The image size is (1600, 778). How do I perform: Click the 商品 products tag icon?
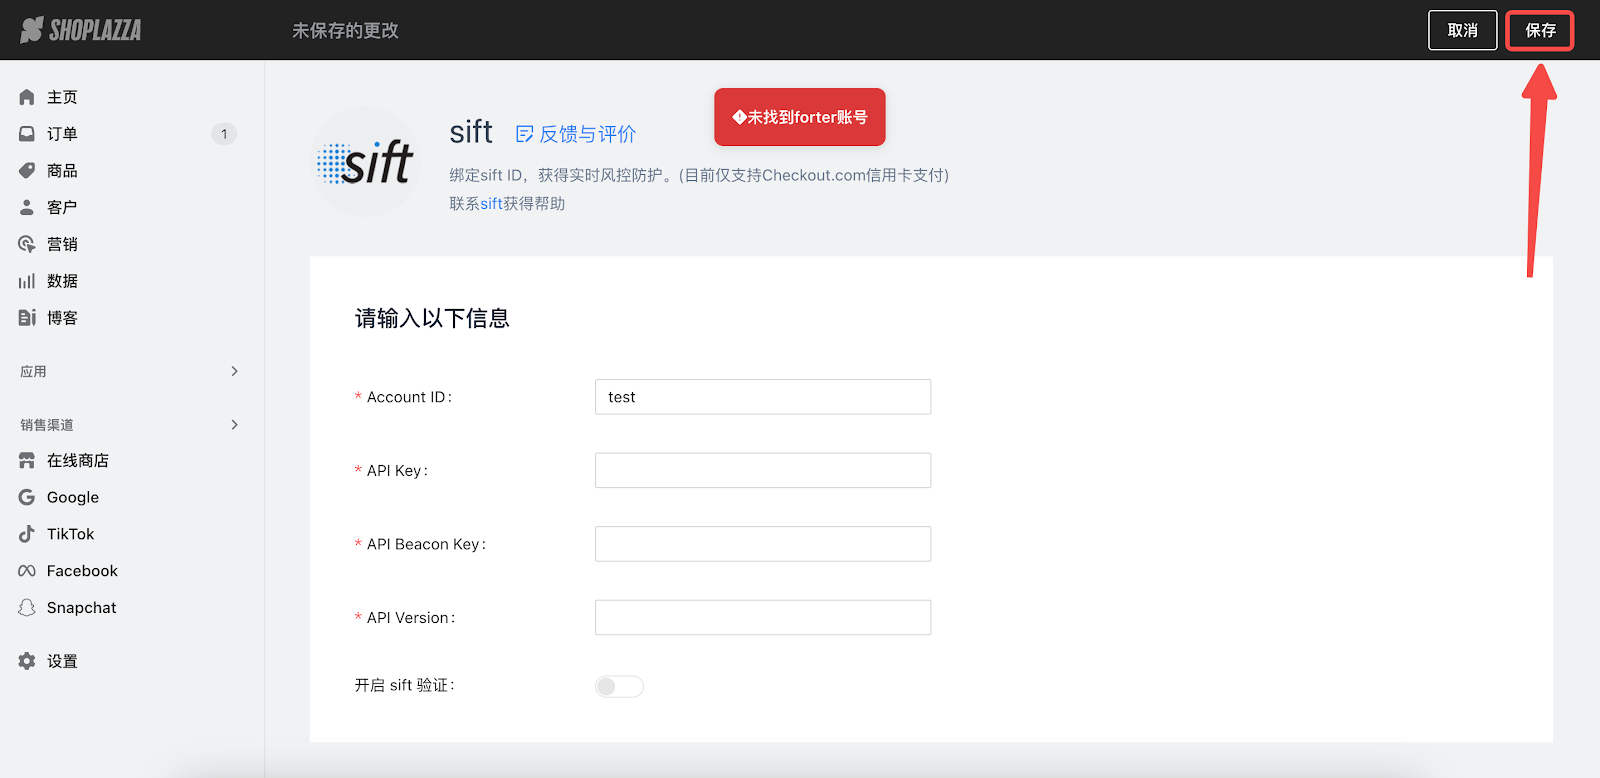pyautogui.click(x=27, y=171)
